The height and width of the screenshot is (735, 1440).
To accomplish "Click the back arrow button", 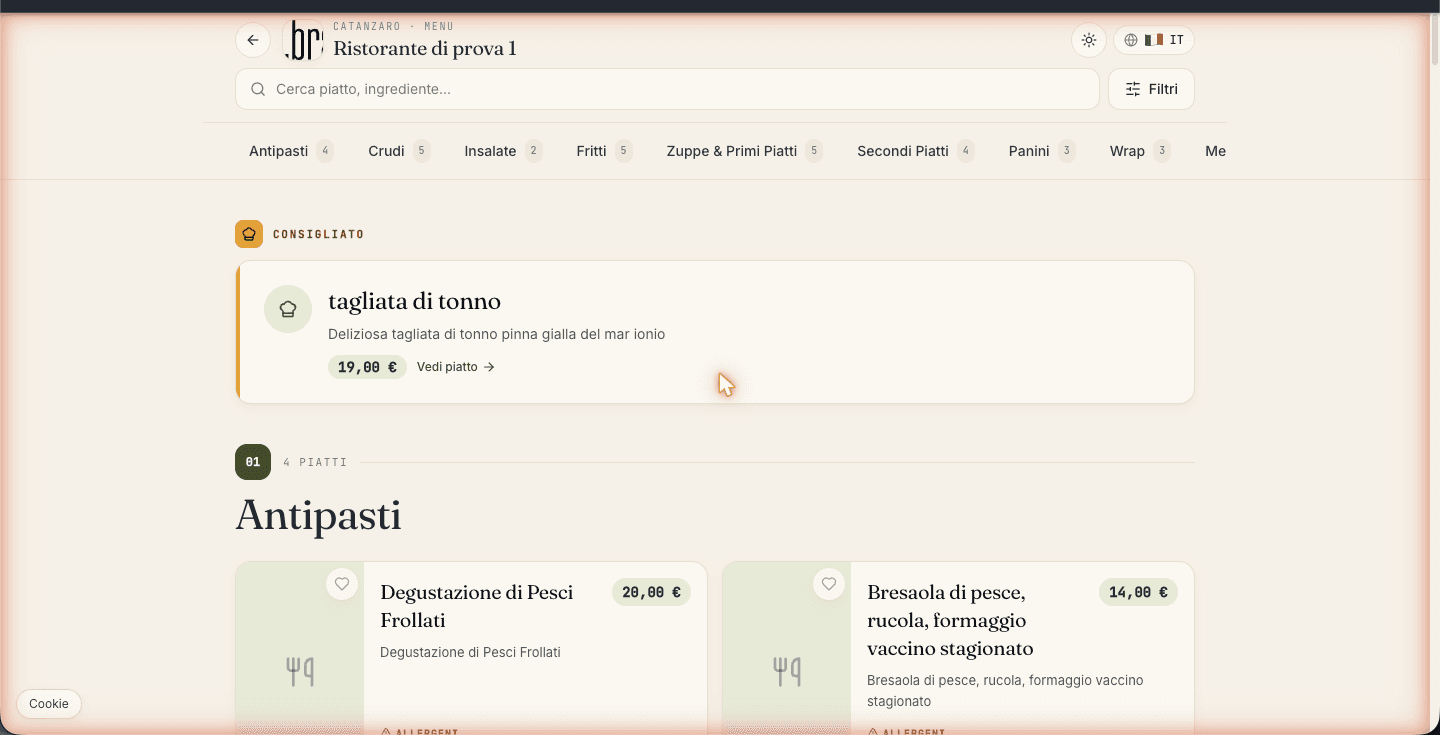I will pyautogui.click(x=253, y=40).
